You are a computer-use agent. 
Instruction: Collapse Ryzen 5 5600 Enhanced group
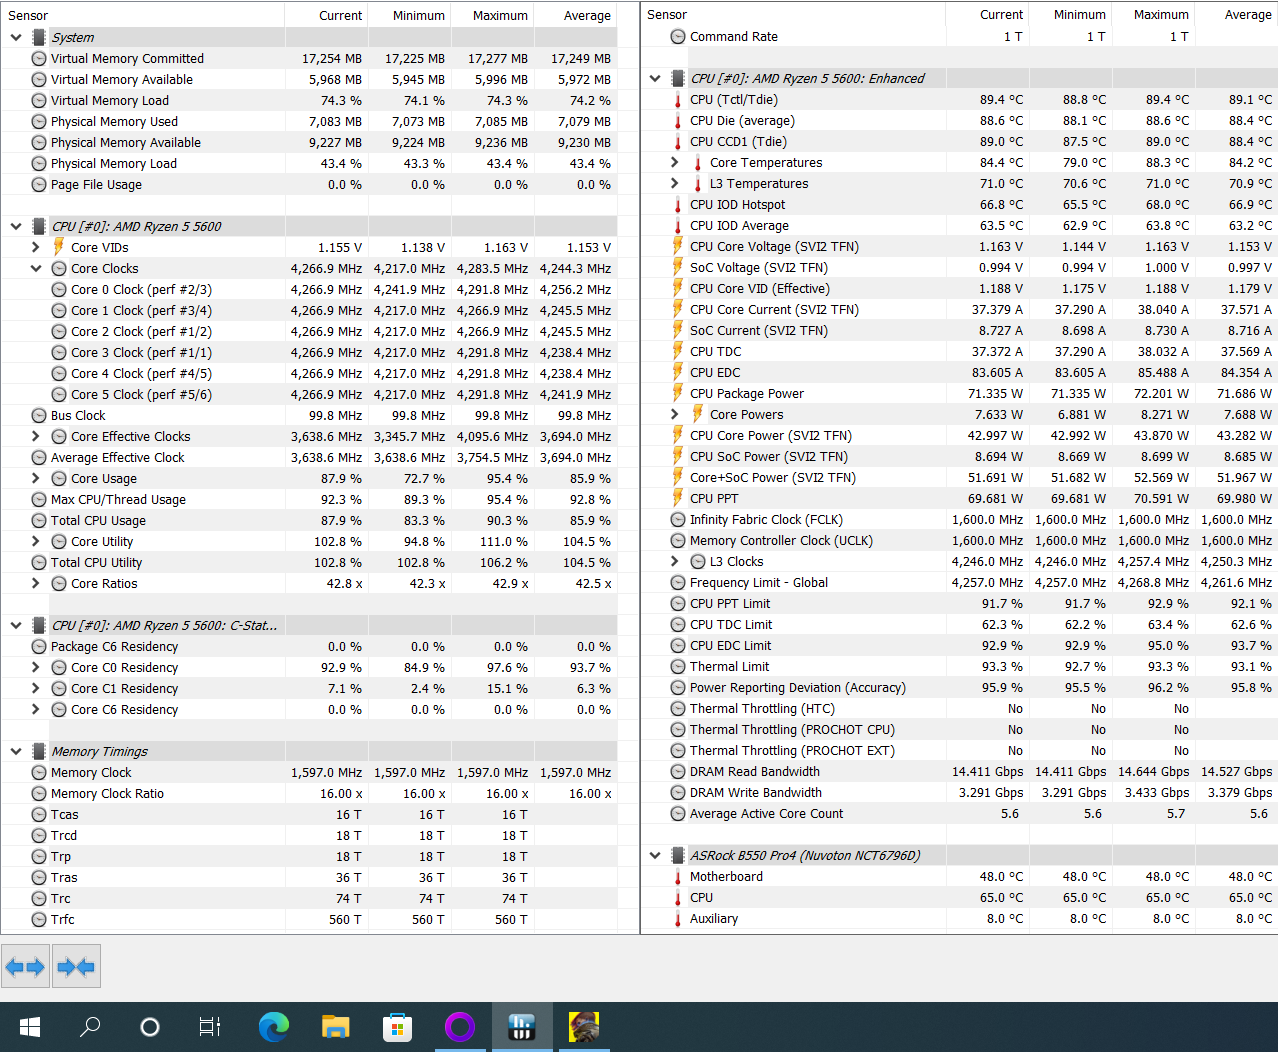pos(655,79)
